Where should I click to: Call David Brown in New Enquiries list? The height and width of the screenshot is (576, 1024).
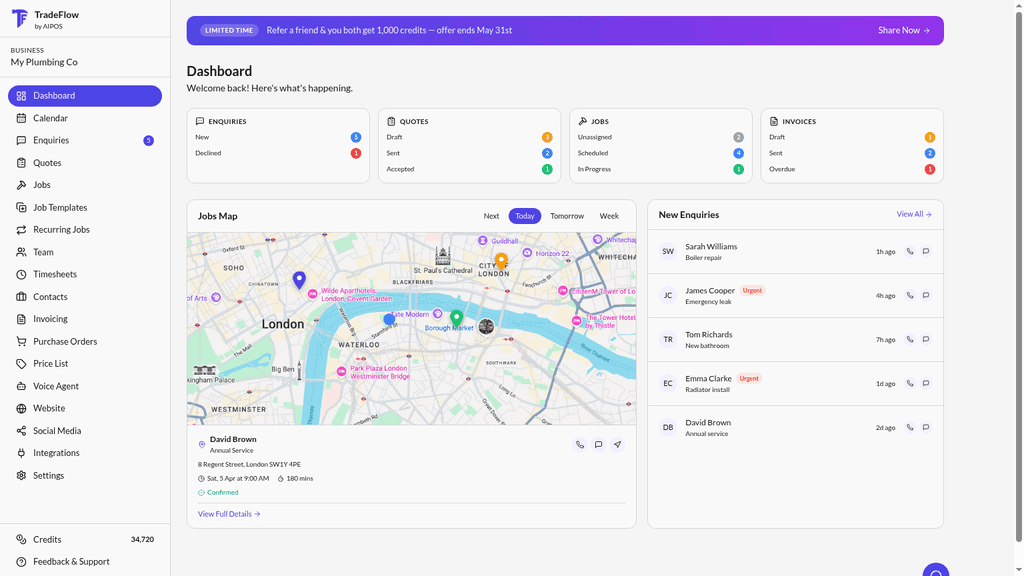(910, 428)
